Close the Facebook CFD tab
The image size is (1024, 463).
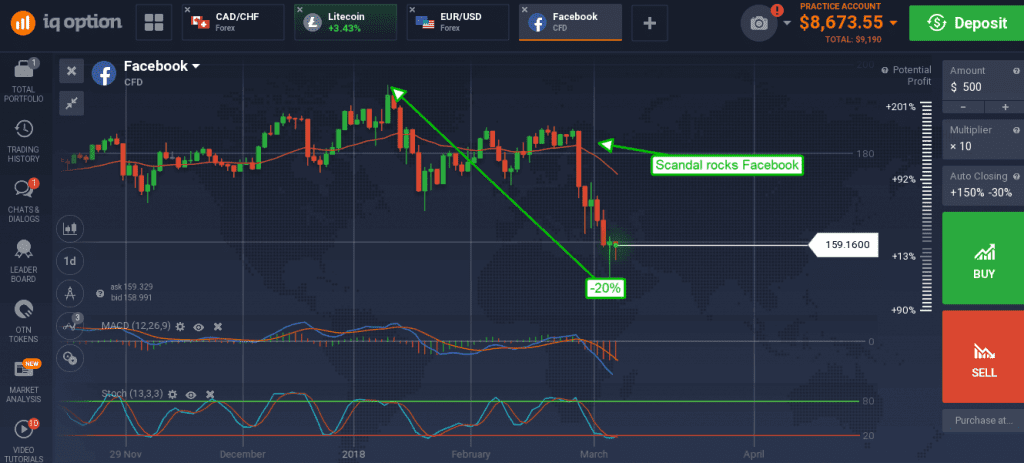pyautogui.click(x=524, y=10)
